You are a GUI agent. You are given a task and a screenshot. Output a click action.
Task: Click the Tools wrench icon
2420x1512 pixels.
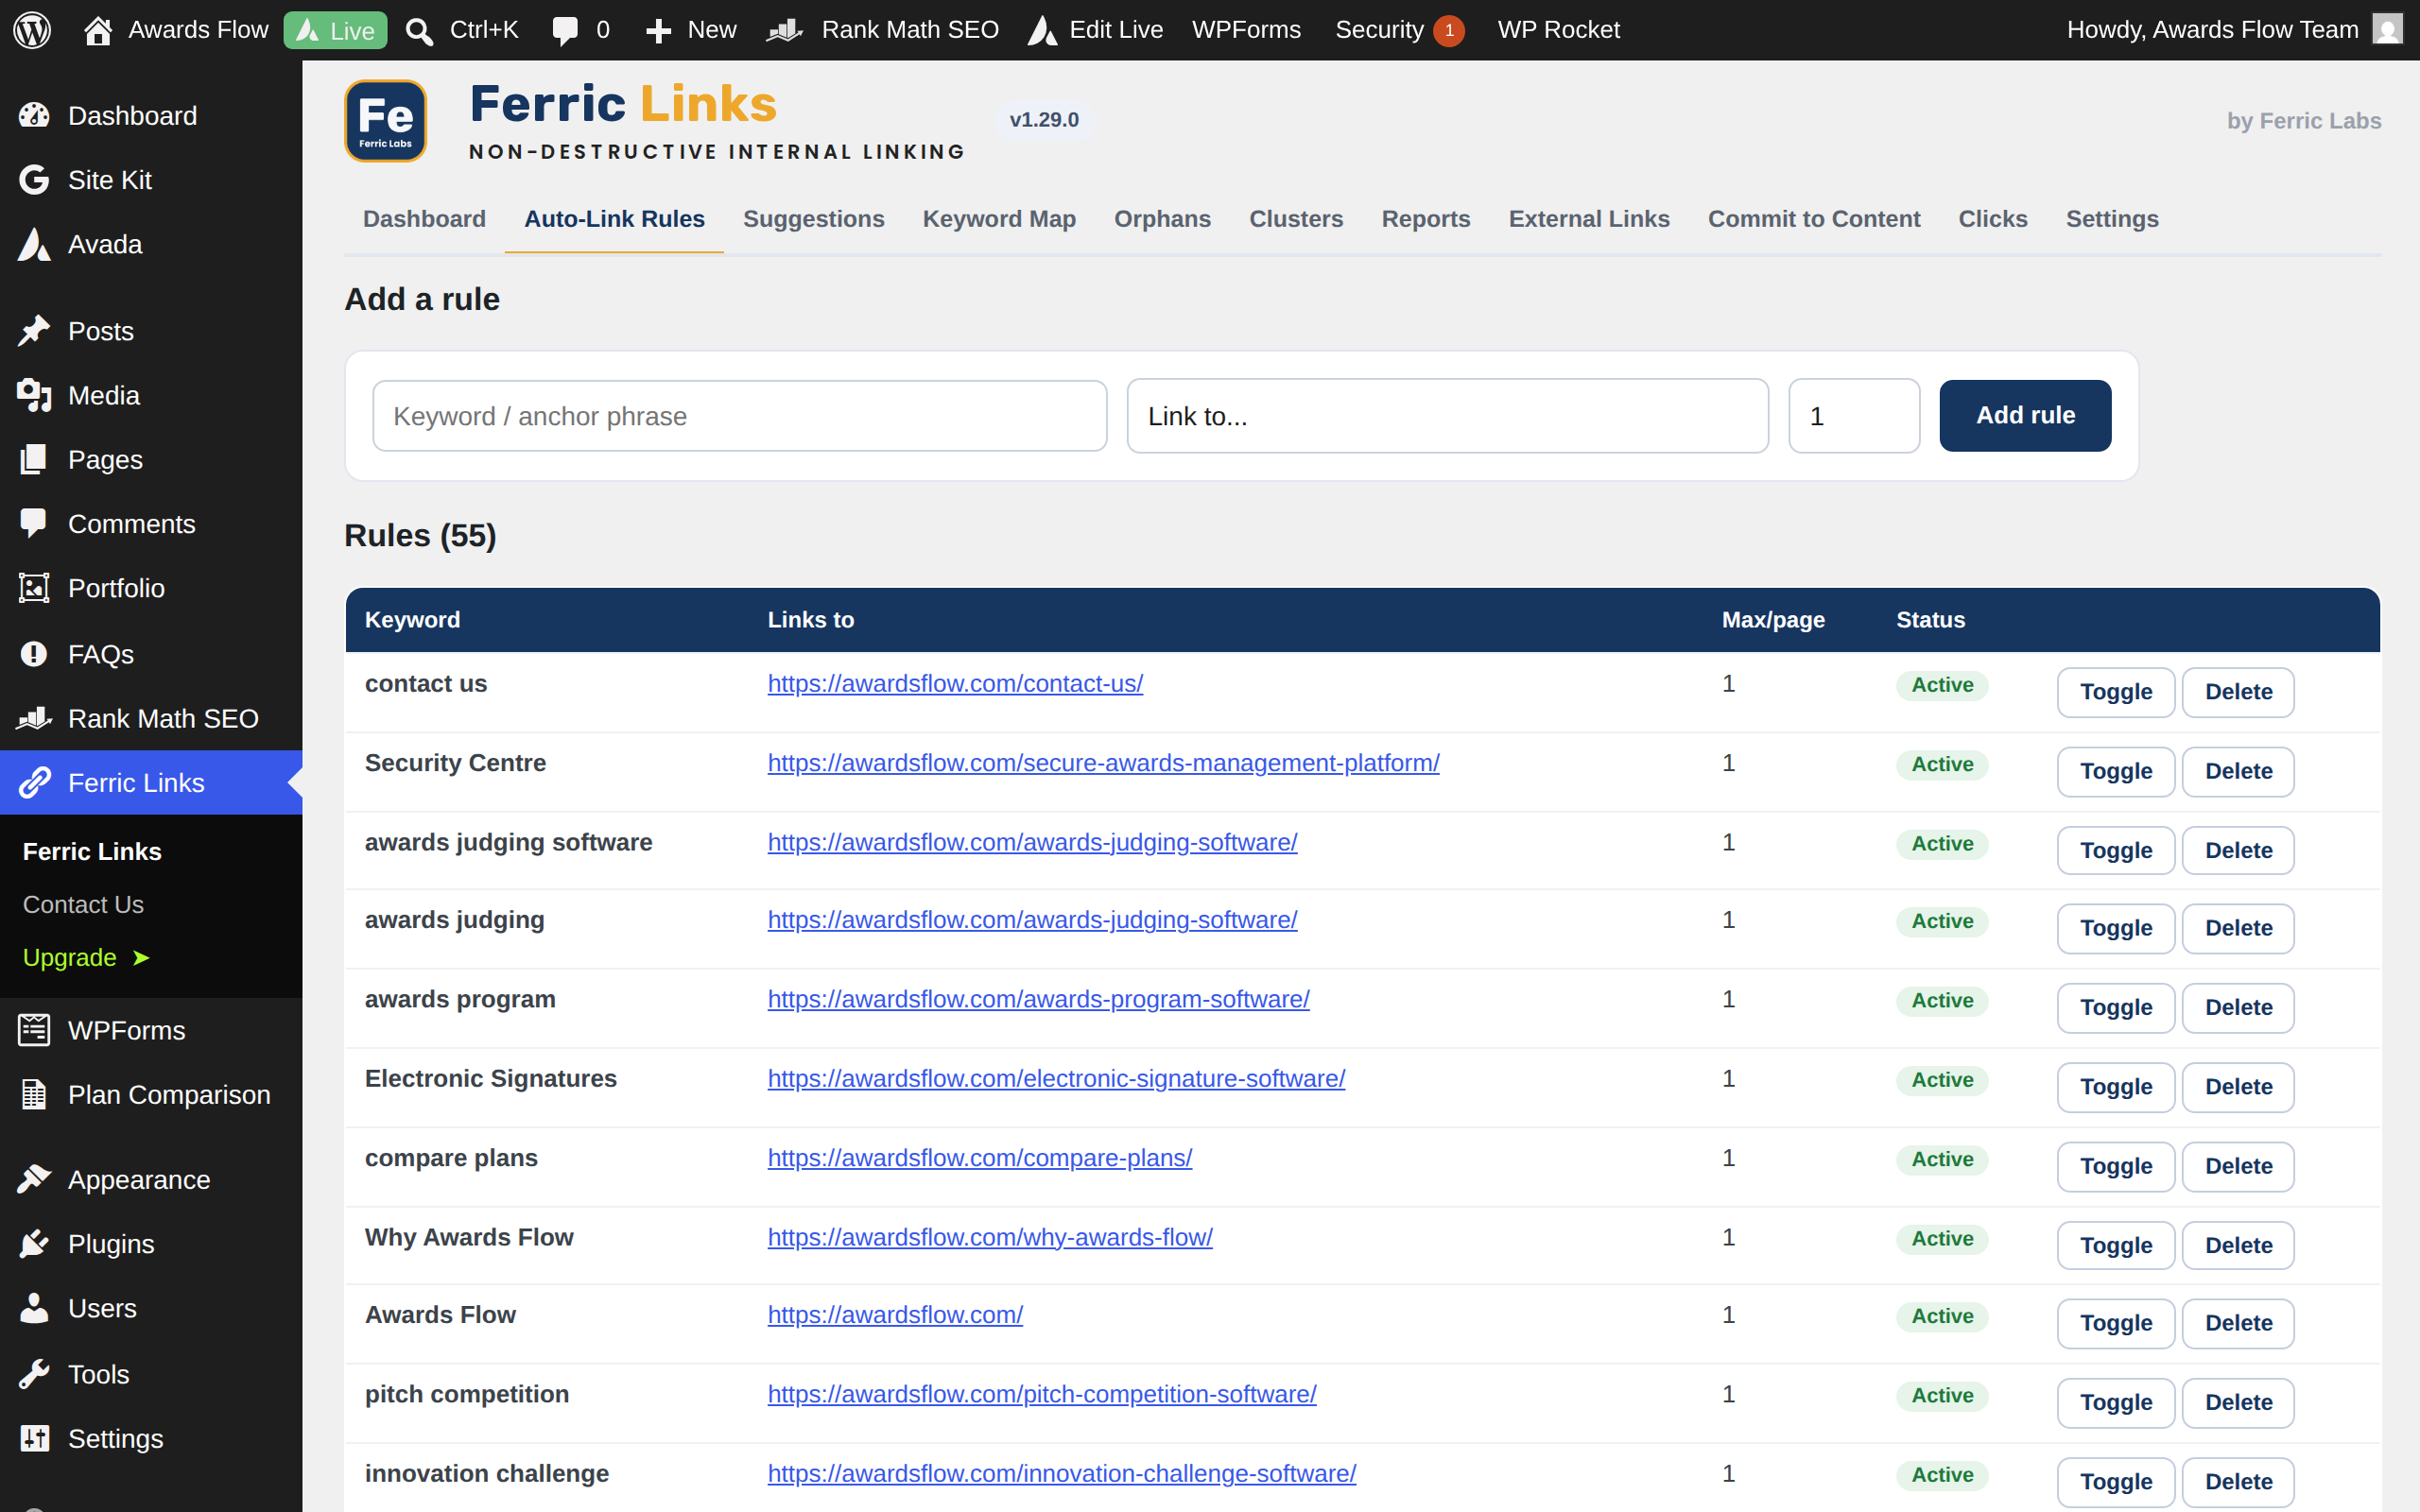(34, 1374)
